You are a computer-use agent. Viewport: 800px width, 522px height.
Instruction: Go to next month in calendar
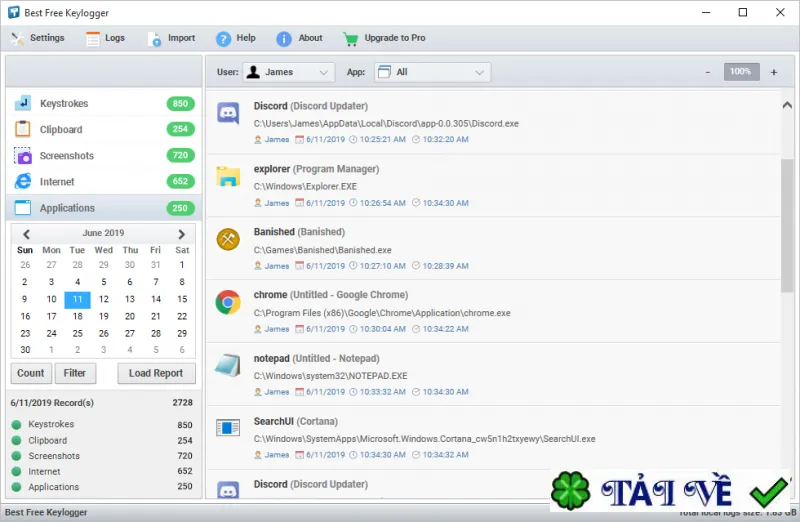(181, 234)
